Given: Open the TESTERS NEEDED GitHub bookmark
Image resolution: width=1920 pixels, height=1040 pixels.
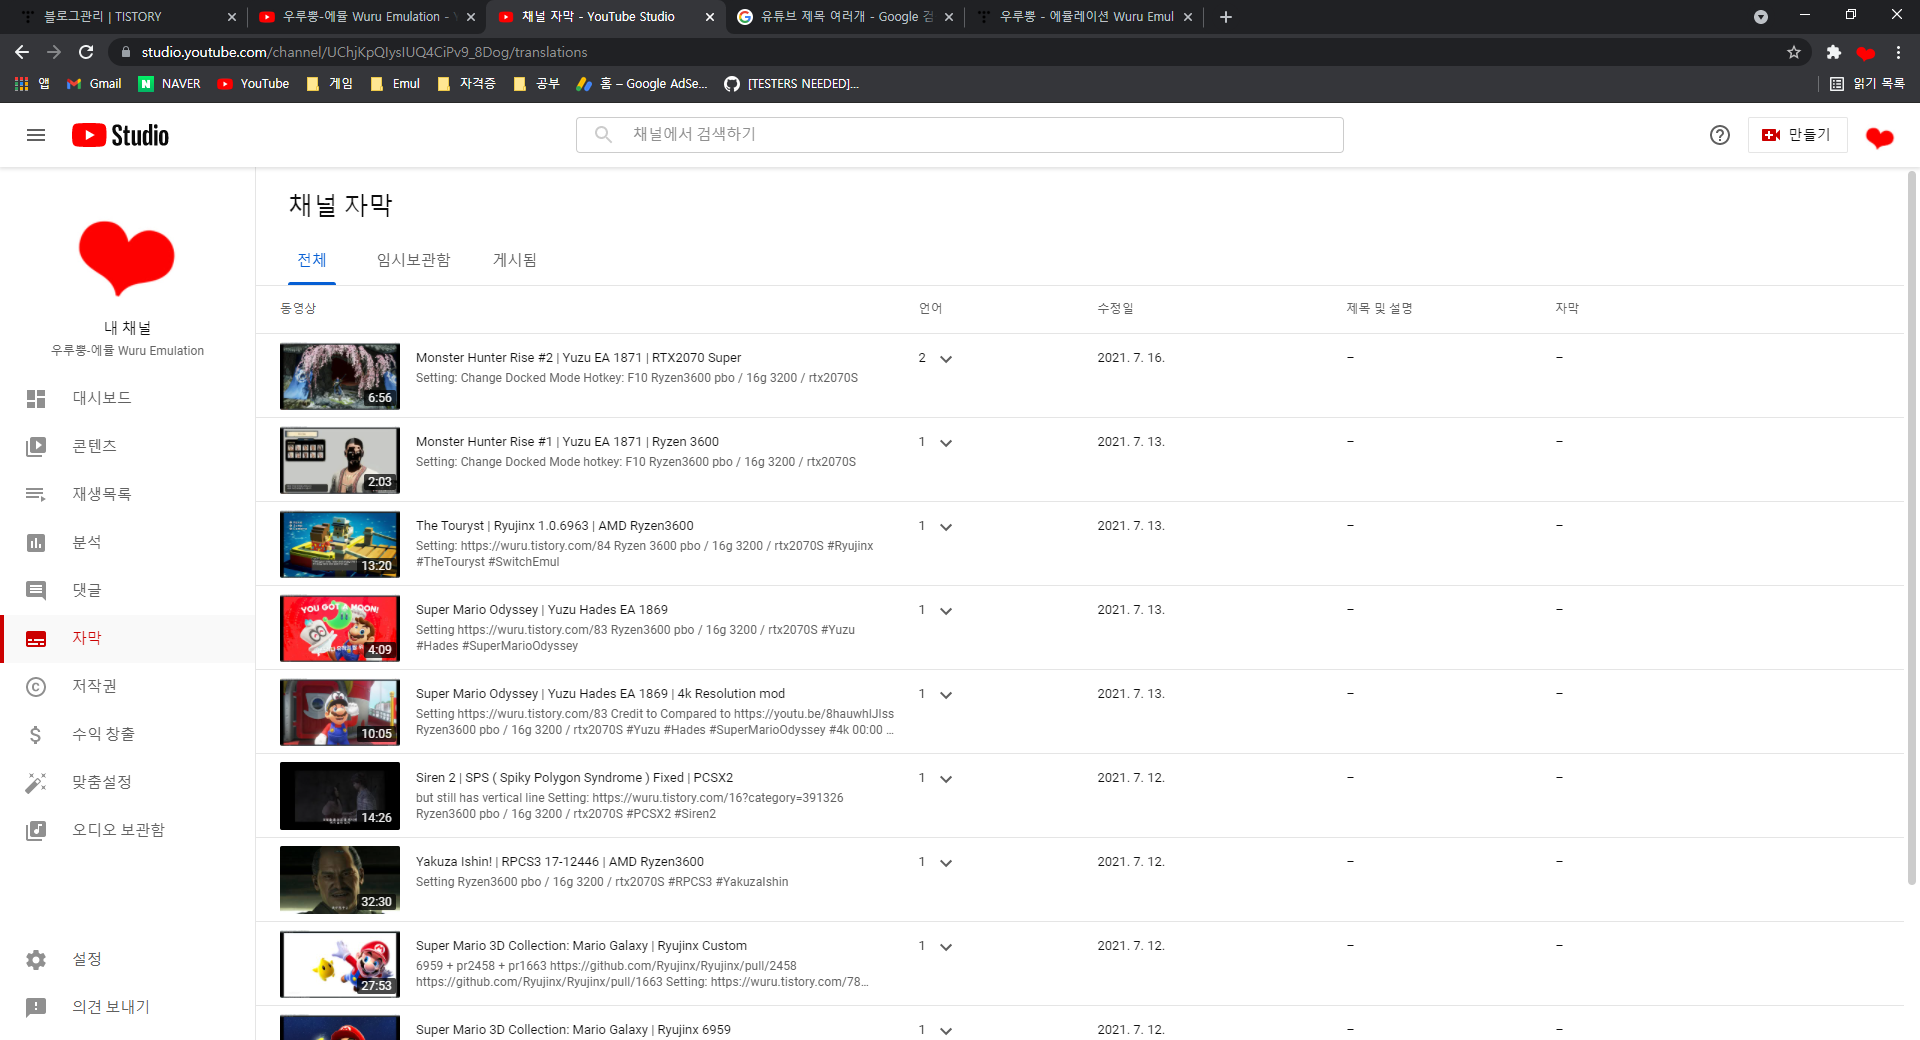Looking at the screenshot, I should pos(791,84).
